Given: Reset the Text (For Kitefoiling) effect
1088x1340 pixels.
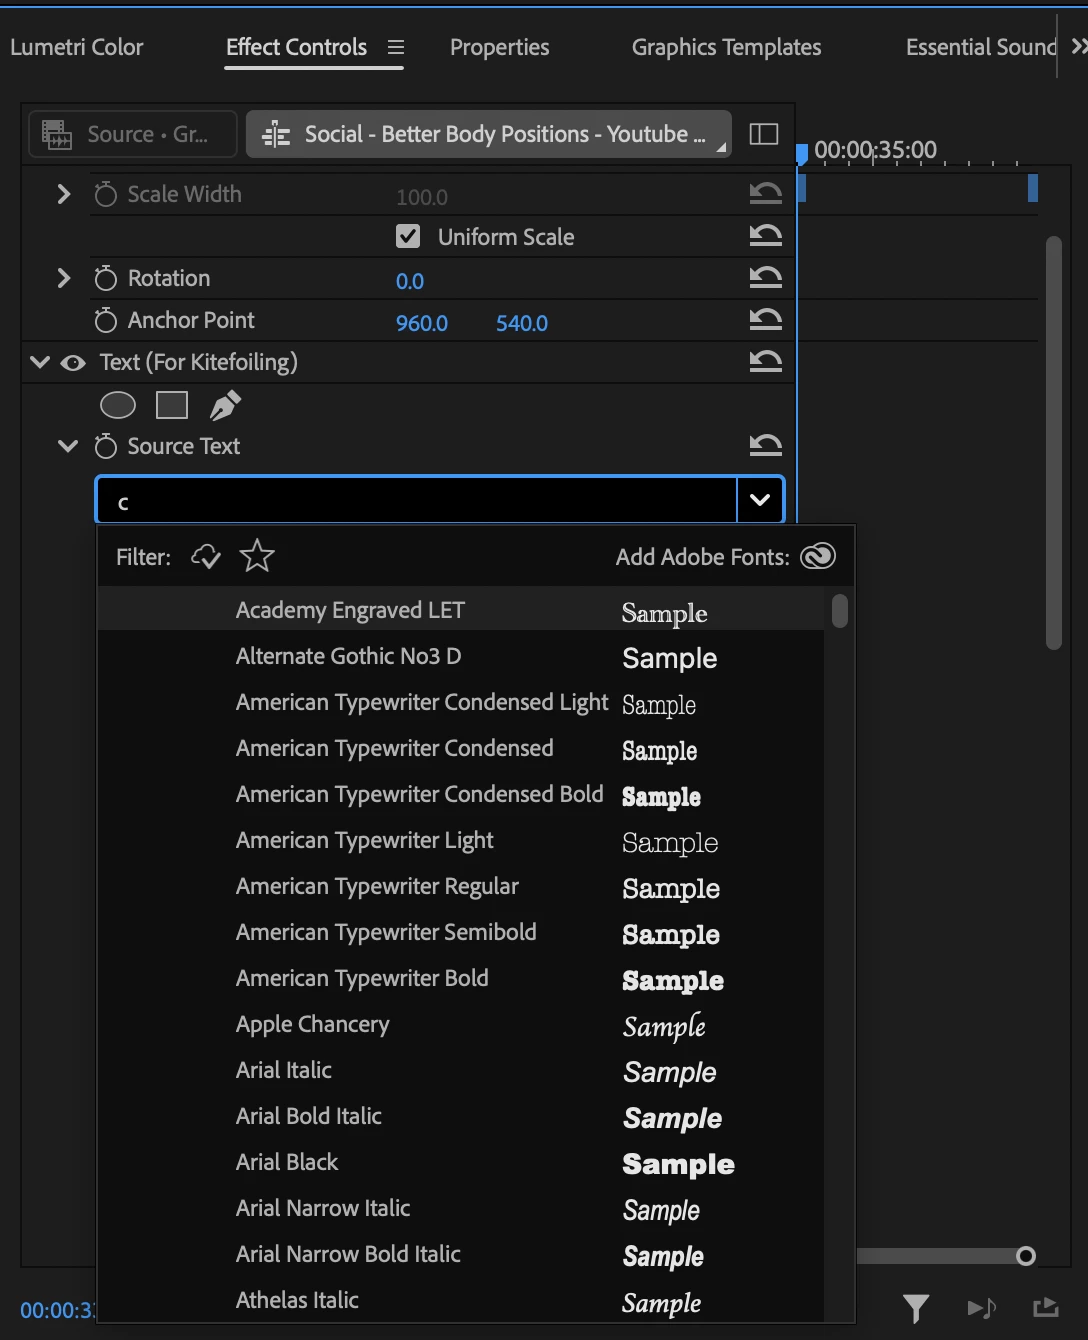Looking at the screenshot, I should (766, 362).
